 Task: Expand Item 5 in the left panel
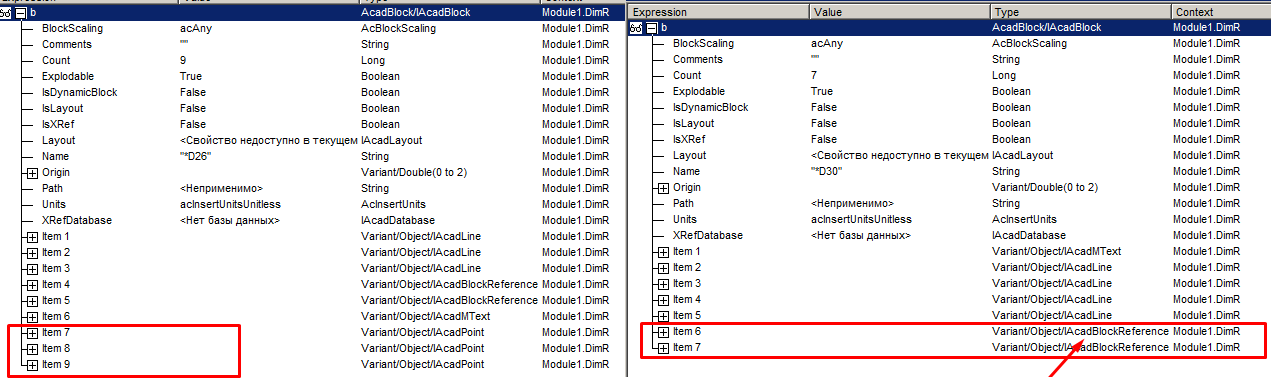click(x=32, y=300)
